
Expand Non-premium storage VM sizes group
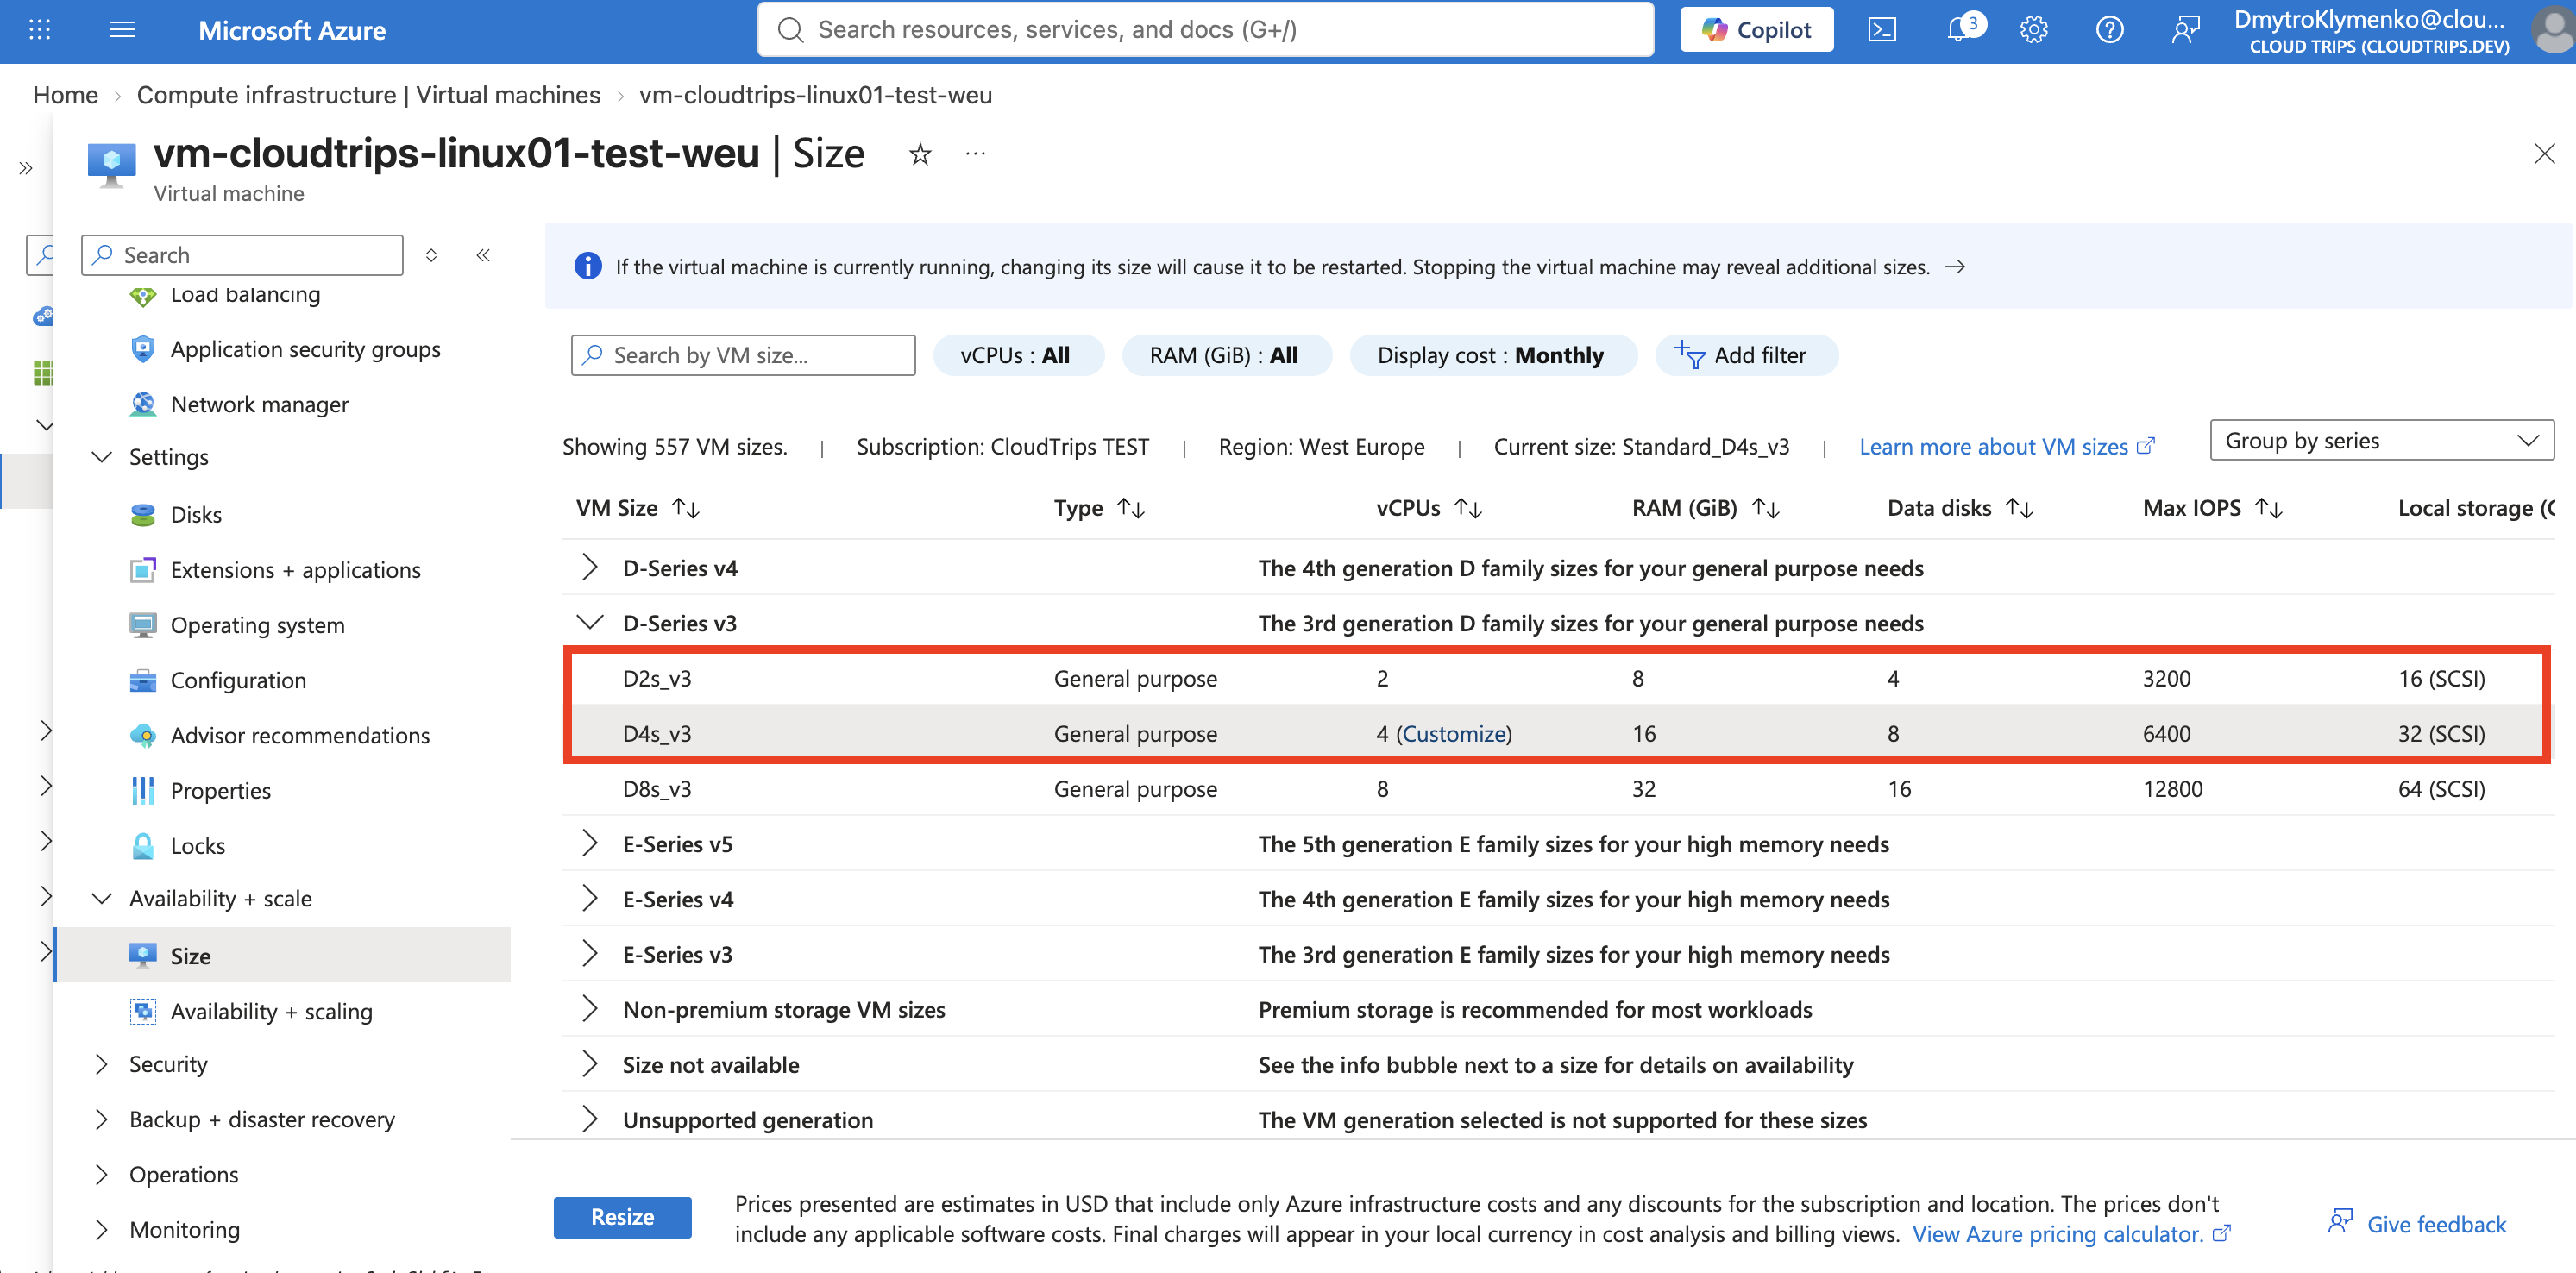pos(590,1009)
